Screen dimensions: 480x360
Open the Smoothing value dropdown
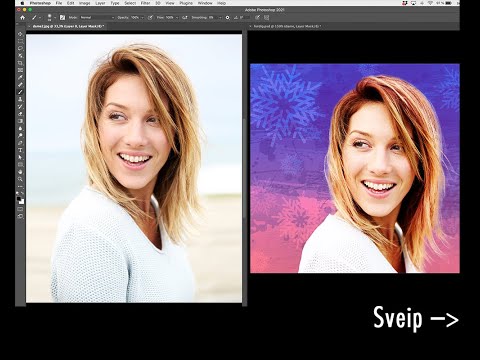(220, 17)
